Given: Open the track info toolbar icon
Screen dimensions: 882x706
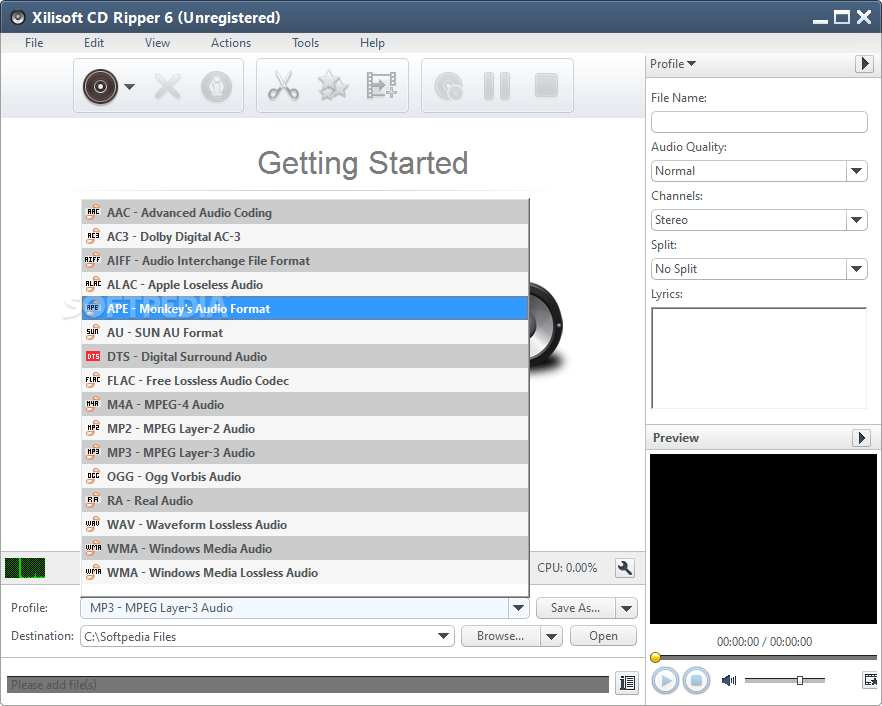Looking at the screenshot, I should coord(217,87).
